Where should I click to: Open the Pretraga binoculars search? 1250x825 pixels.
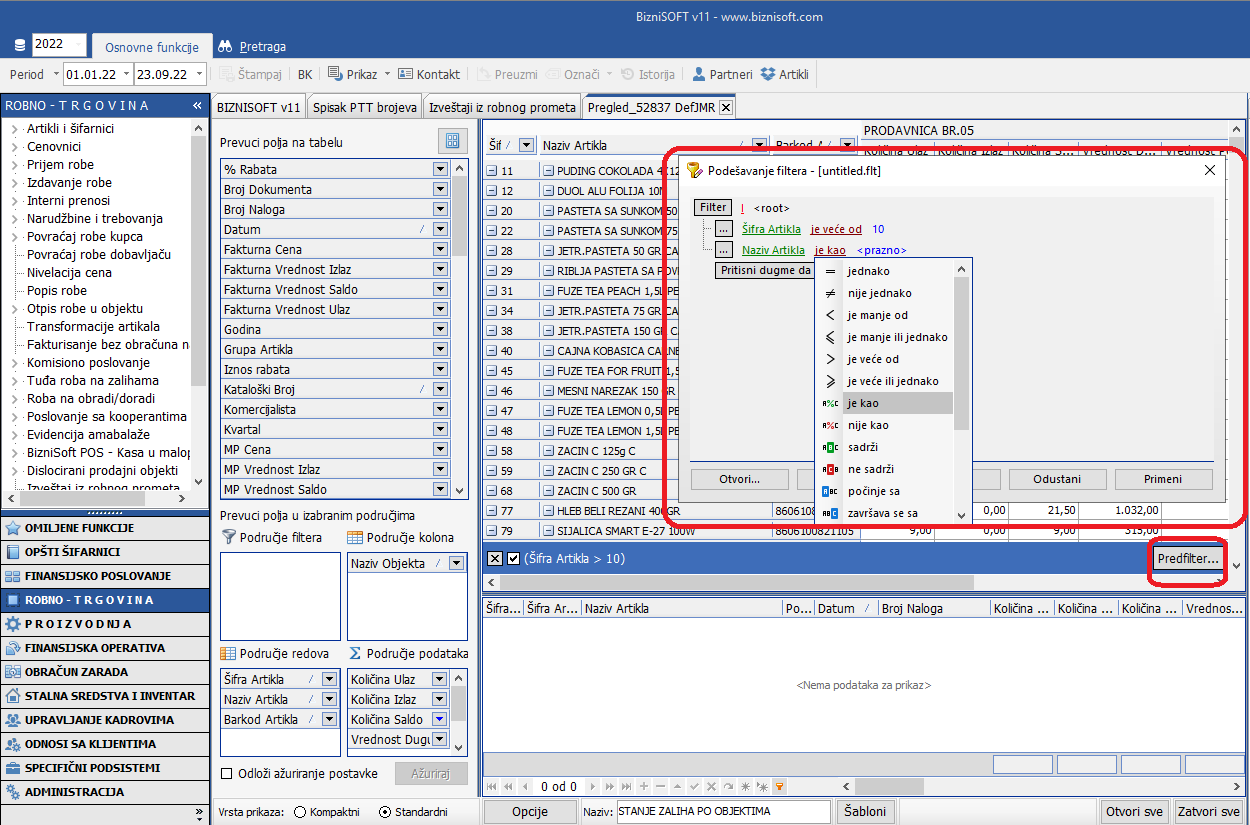coord(225,46)
